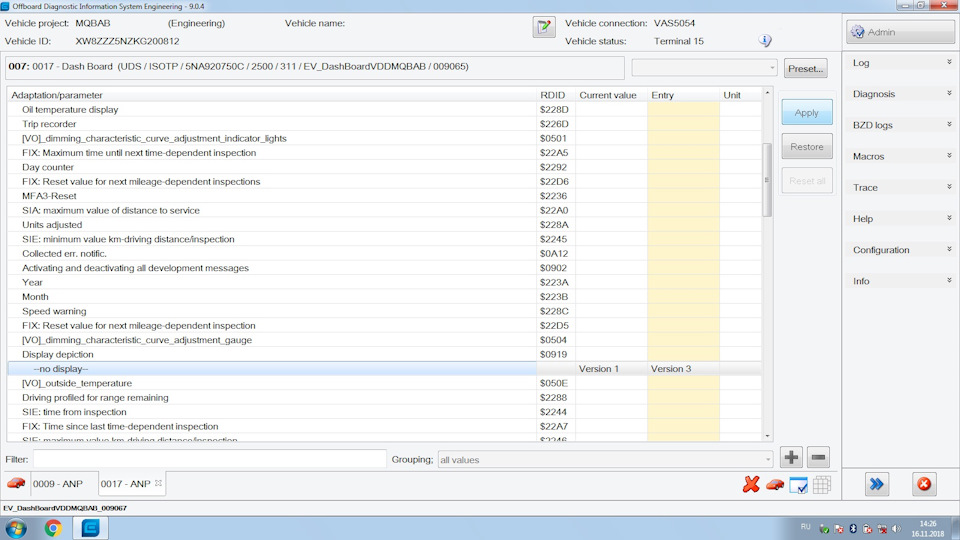Close the 0017 - ANP tab
This screenshot has height=540, width=960.
point(159,483)
